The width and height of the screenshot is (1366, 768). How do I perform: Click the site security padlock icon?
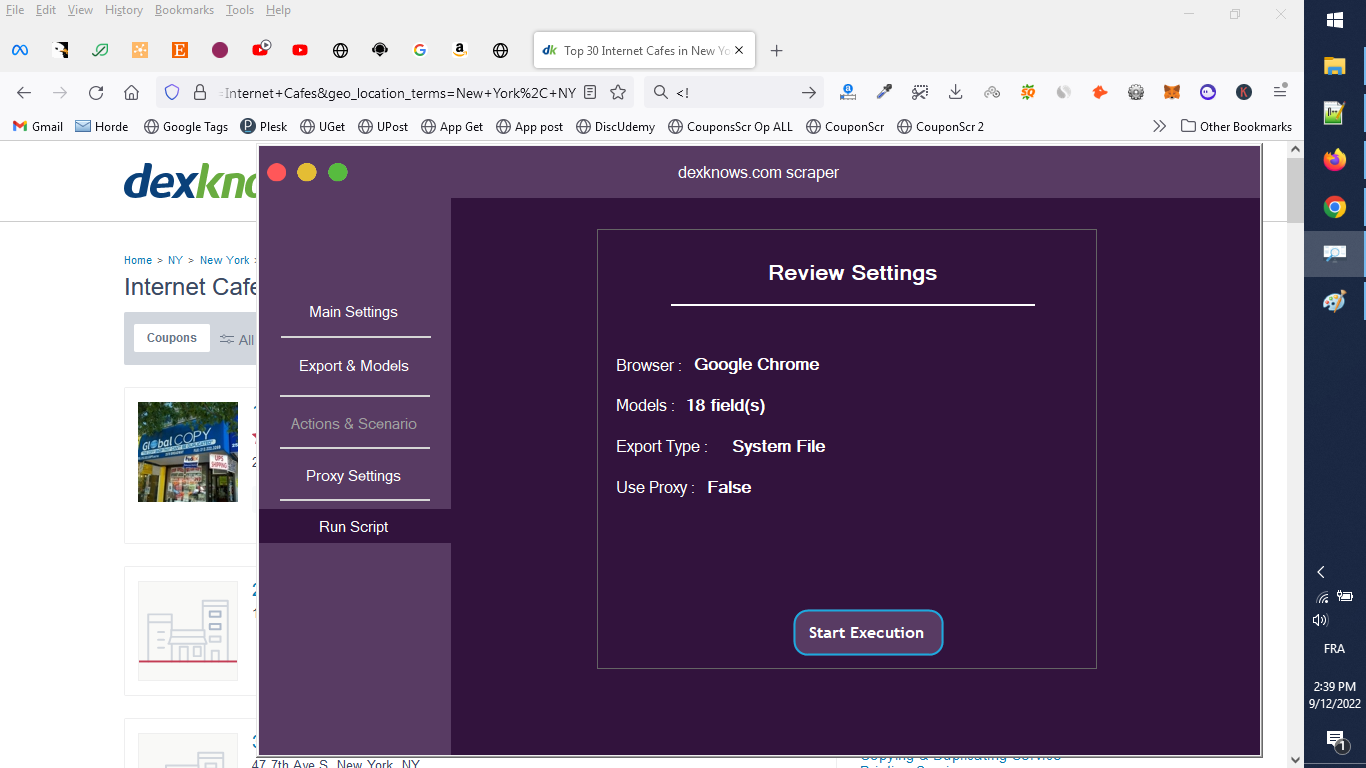[200, 93]
